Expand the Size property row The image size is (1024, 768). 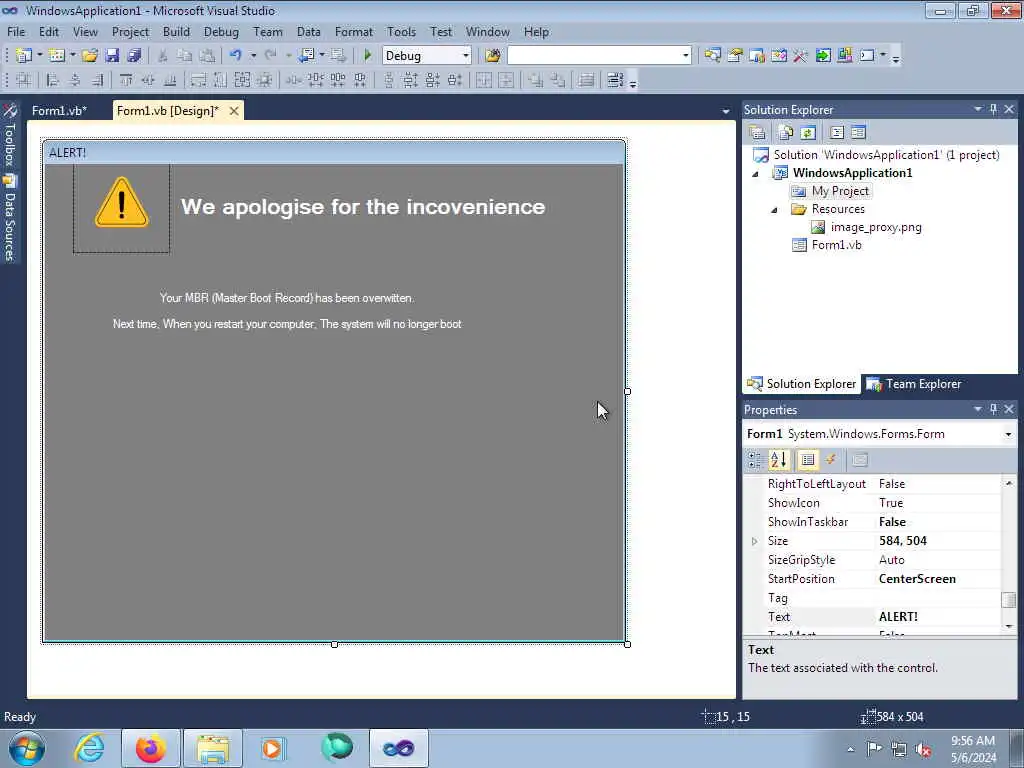click(x=754, y=541)
